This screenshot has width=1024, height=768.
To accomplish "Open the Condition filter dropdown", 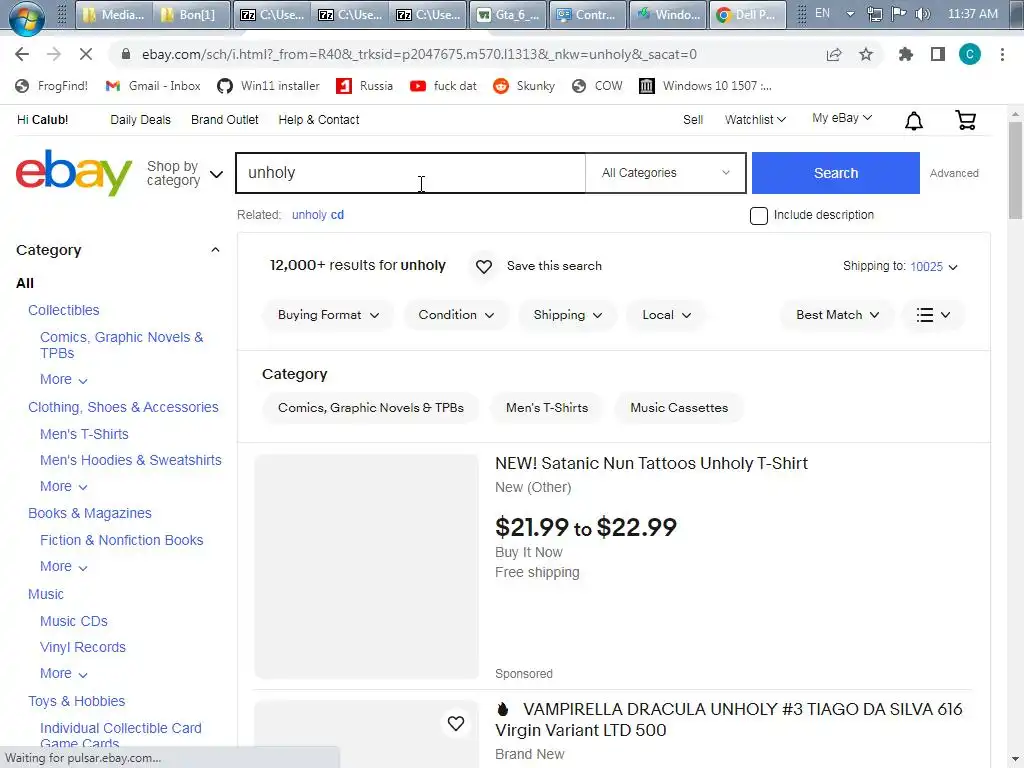I will [456, 315].
